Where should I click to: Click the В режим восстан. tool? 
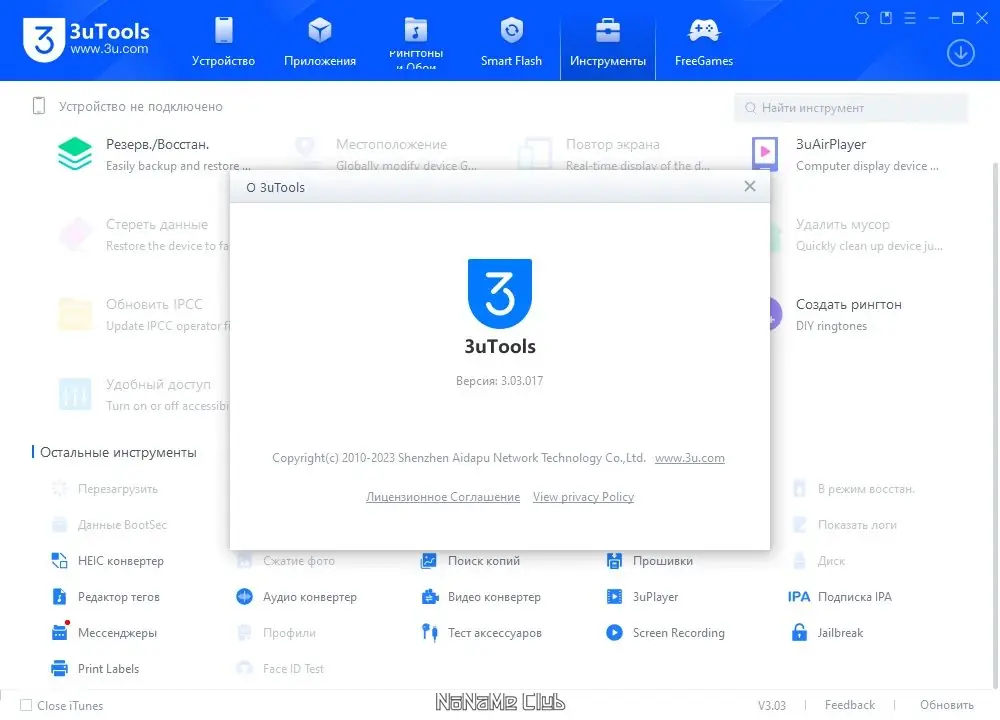pos(855,489)
